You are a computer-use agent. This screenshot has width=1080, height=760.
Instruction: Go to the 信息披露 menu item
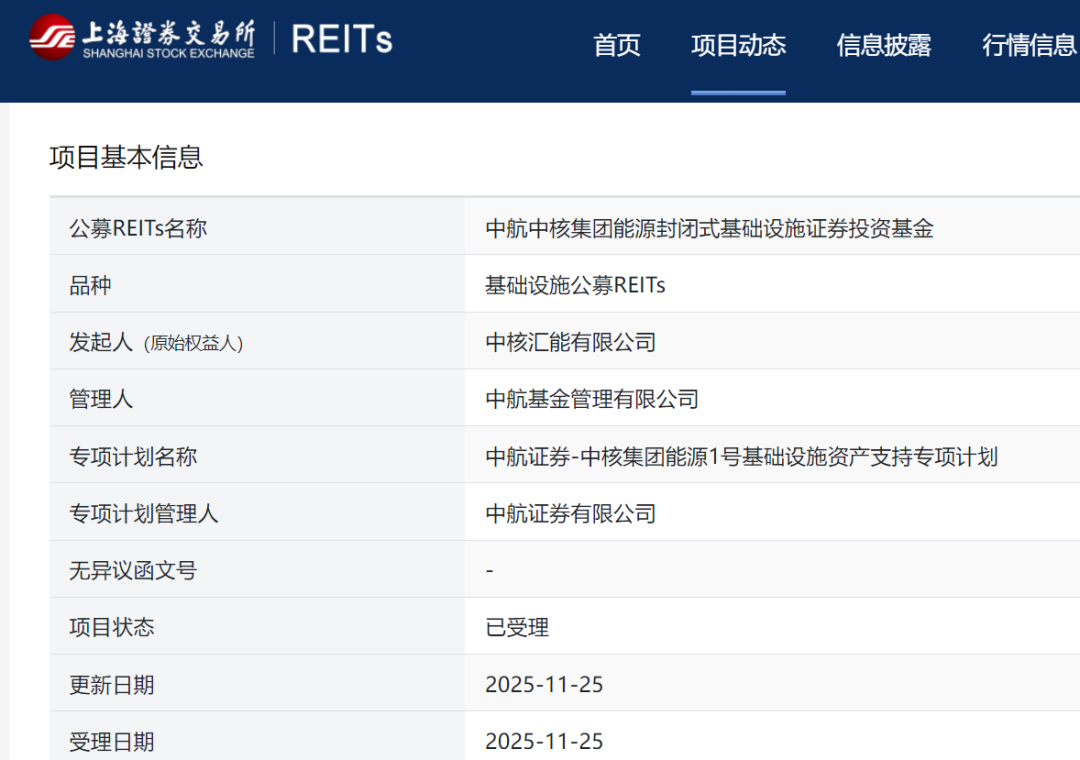coord(883,45)
